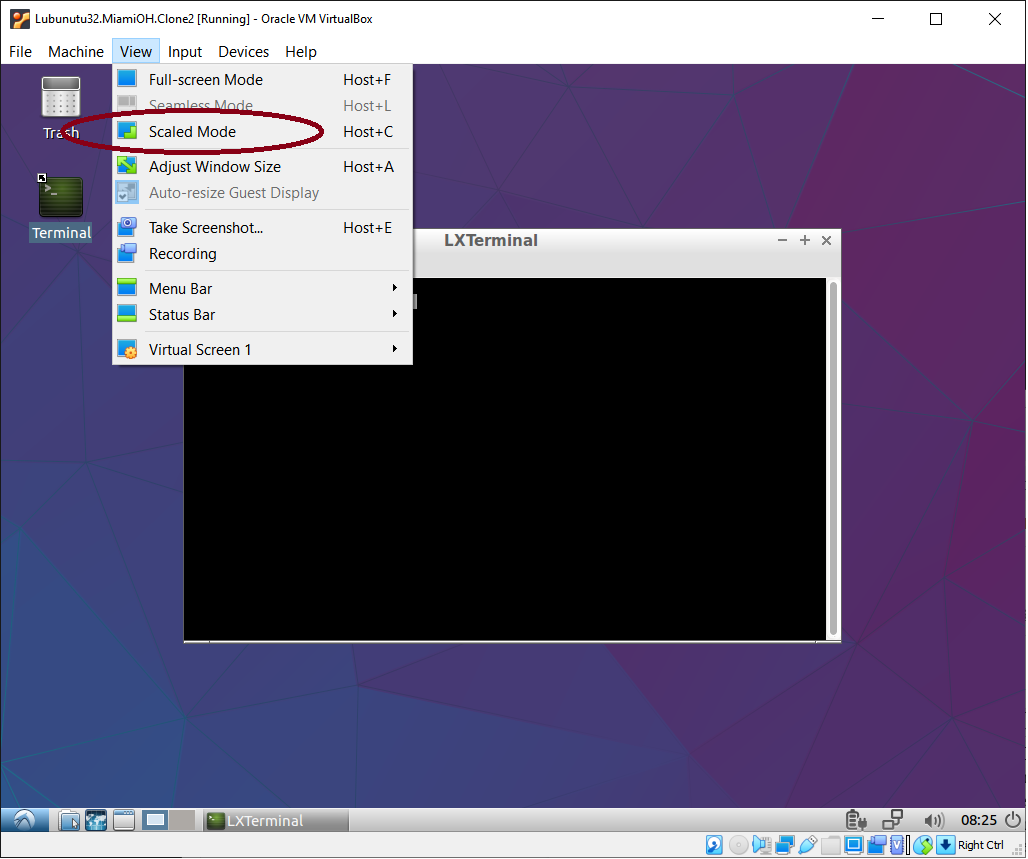Switch to the first desktop in the pager
The height and width of the screenshot is (859, 1028).
tap(155, 820)
